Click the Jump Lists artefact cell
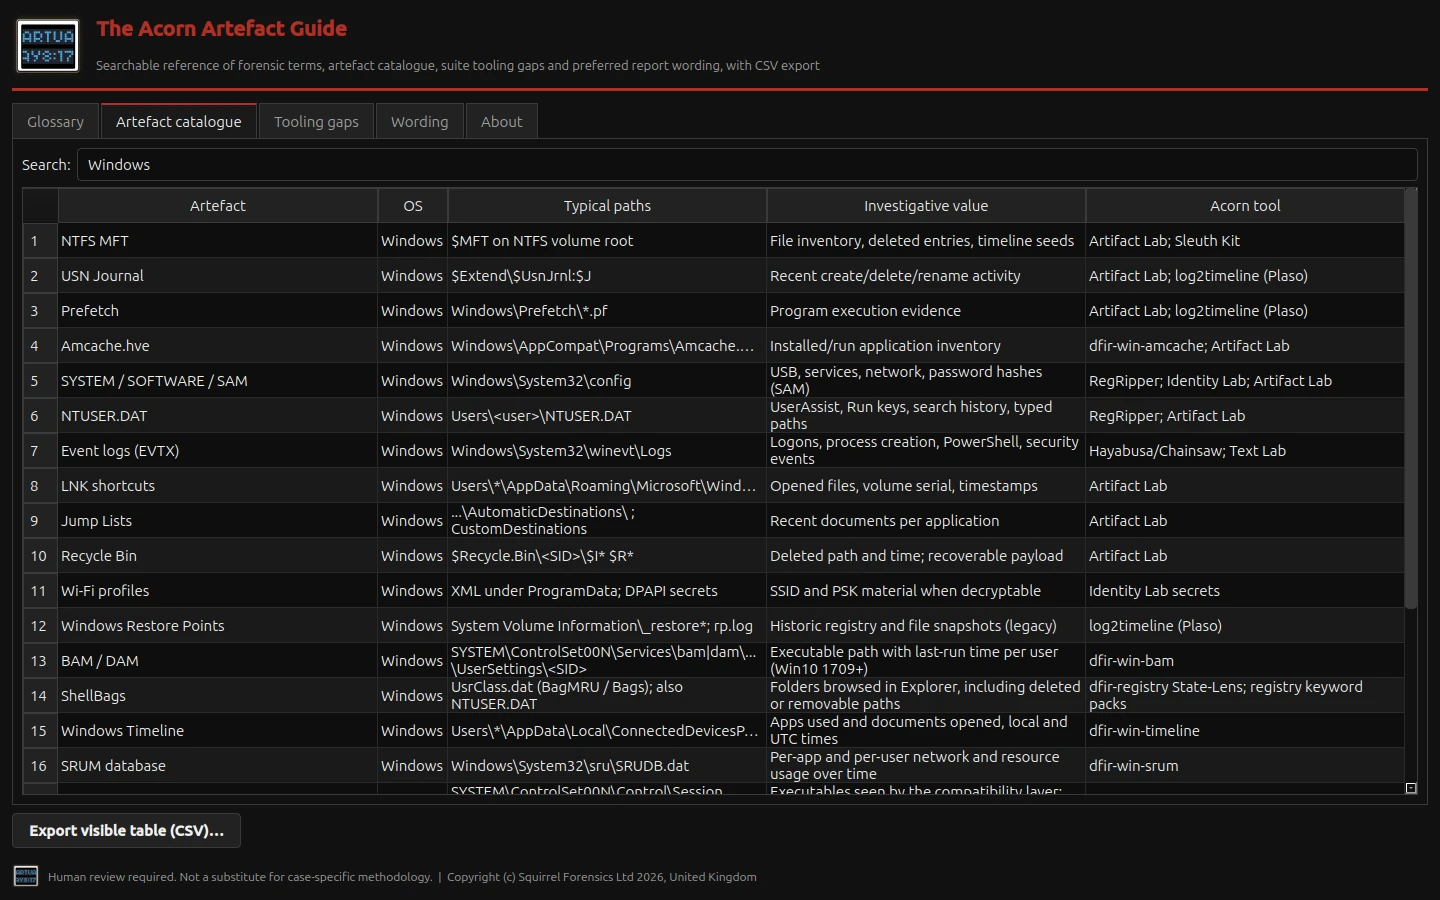The width and height of the screenshot is (1440, 900). pyautogui.click(x=218, y=521)
